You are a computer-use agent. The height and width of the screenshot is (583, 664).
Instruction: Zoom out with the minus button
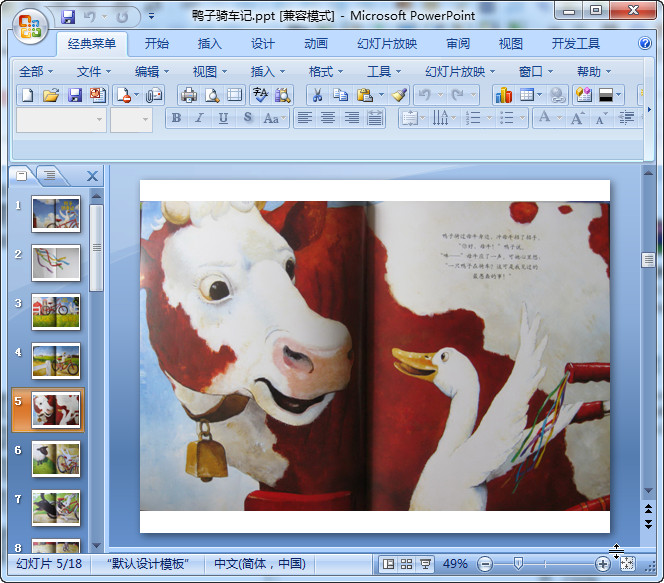pos(485,564)
